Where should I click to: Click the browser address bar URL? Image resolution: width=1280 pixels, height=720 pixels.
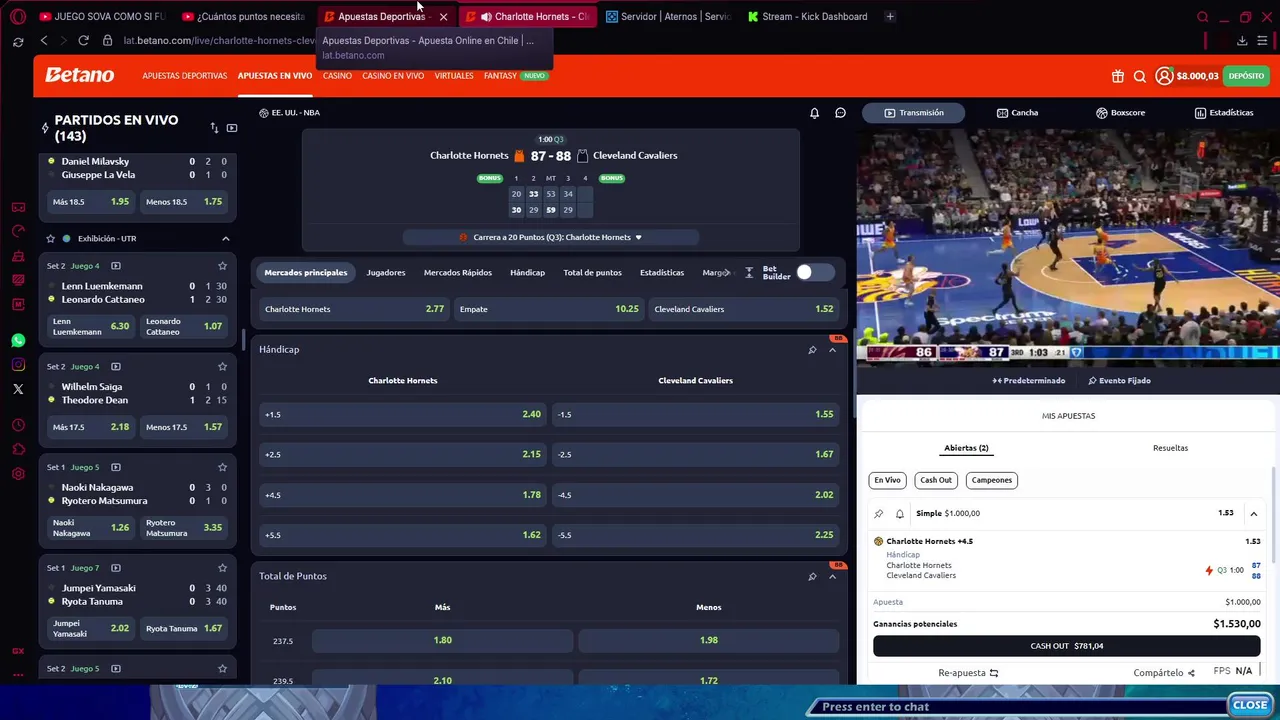click(219, 40)
